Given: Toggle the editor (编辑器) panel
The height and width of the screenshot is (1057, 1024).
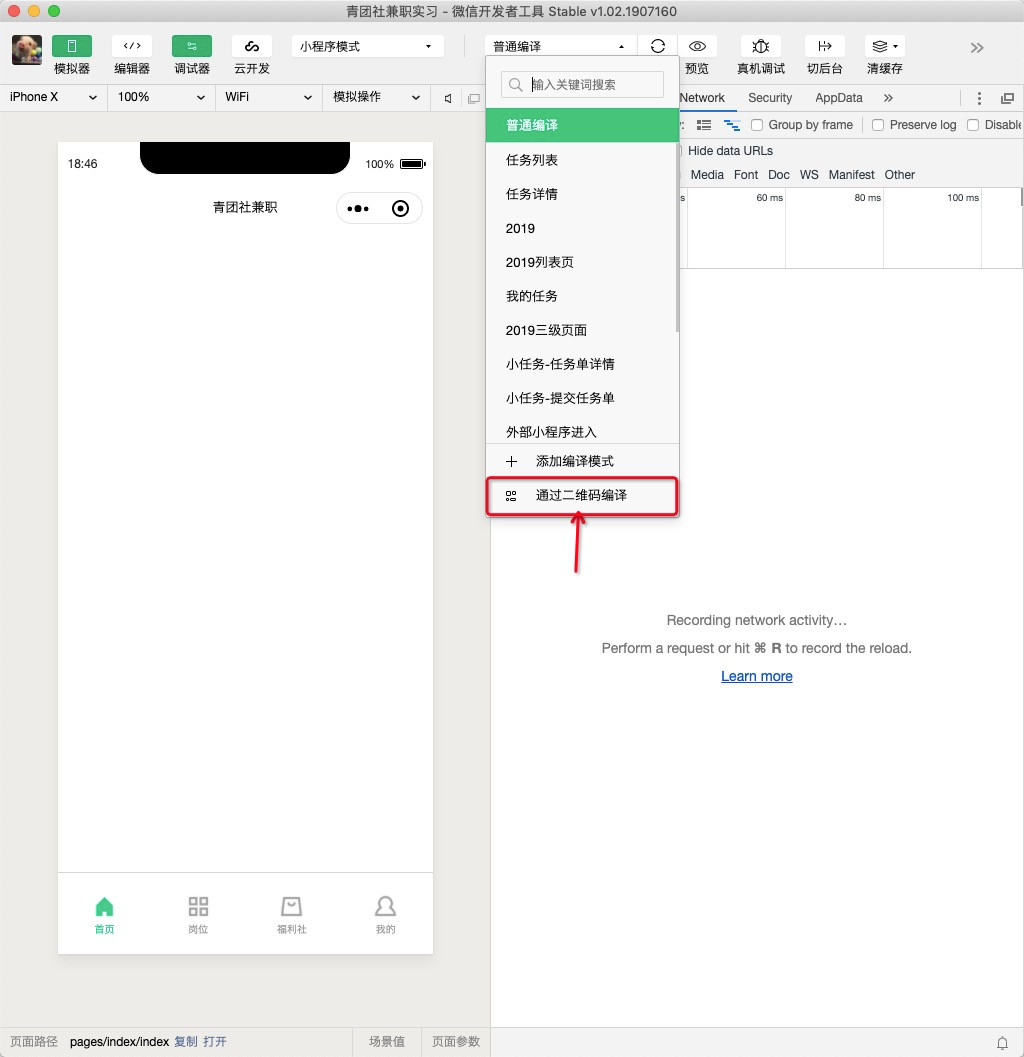Looking at the screenshot, I should (131, 47).
